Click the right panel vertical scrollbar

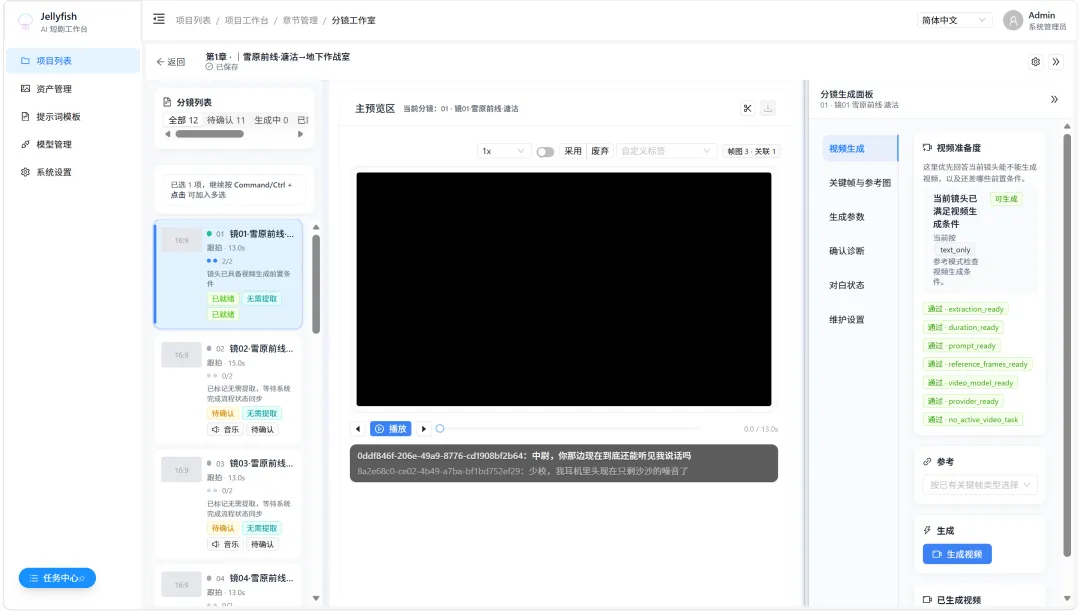(x=1067, y=344)
